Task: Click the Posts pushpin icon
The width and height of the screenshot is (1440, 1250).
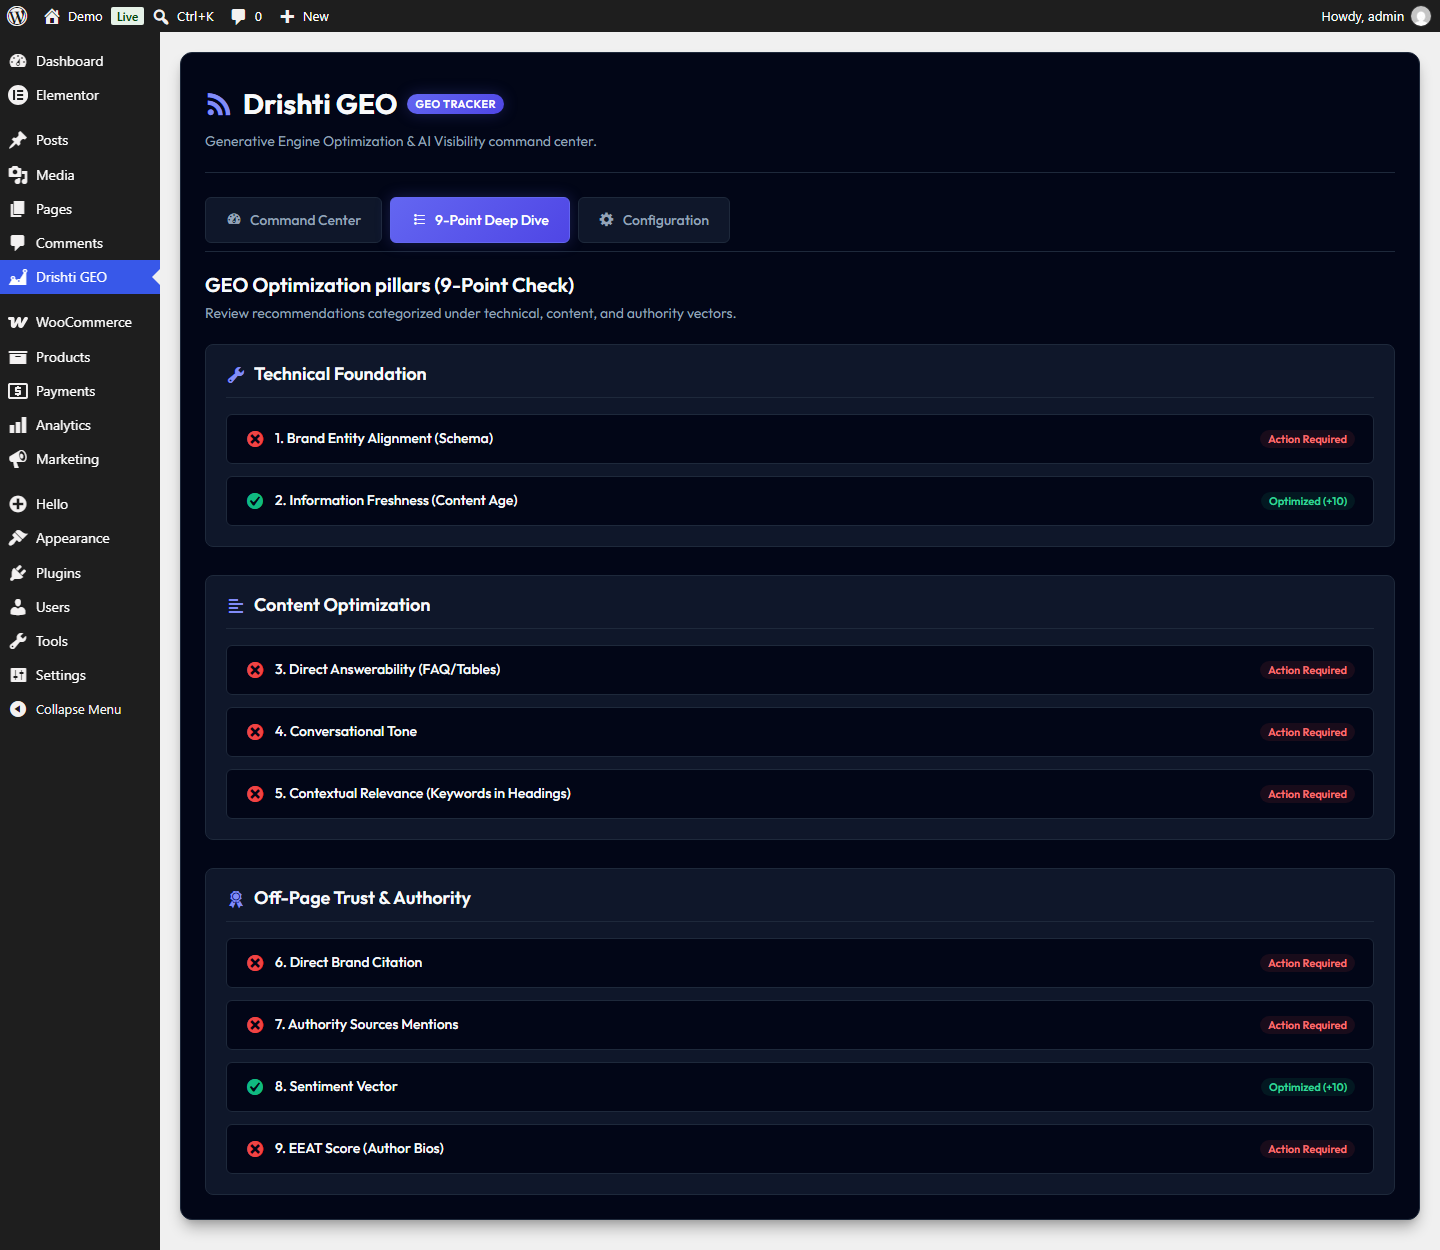Action: coord(18,140)
